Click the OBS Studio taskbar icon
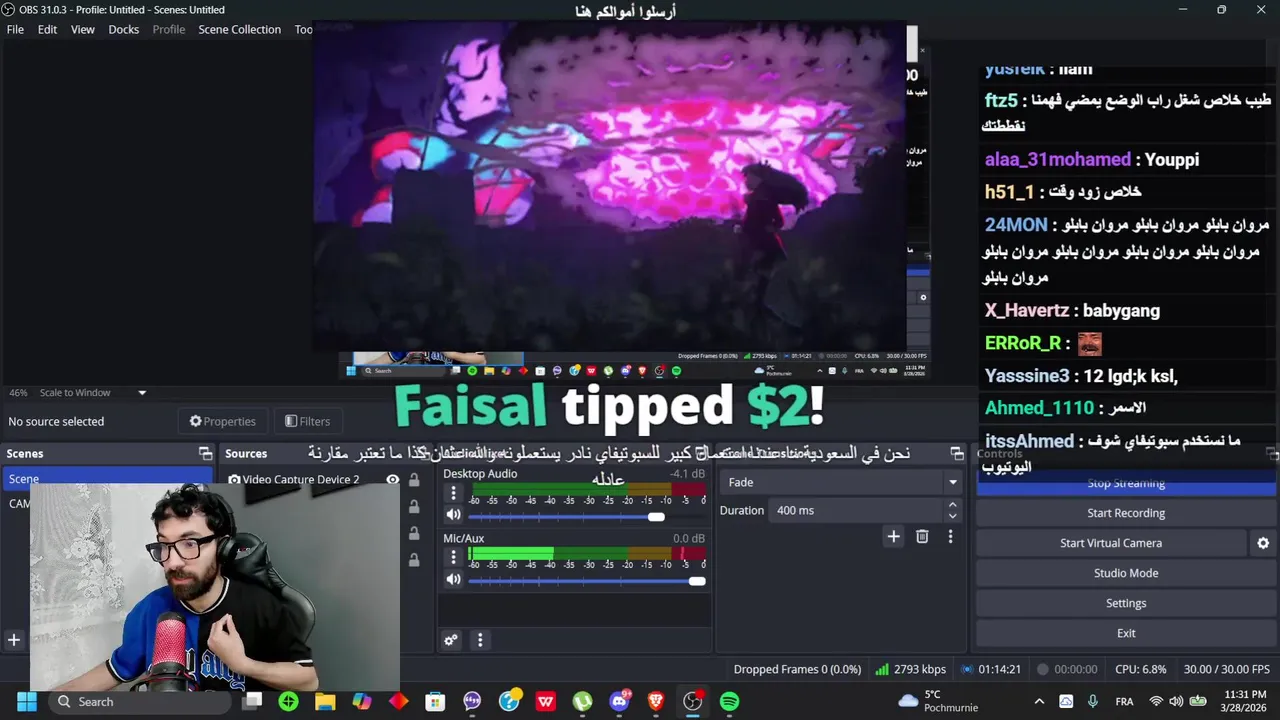Viewport: 1280px width, 720px height. (692, 702)
